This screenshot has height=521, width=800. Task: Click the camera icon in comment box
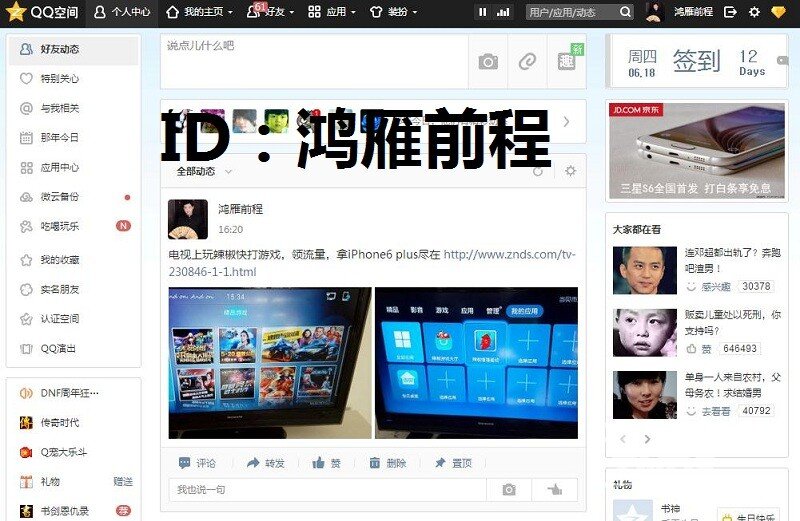coord(508,489)
